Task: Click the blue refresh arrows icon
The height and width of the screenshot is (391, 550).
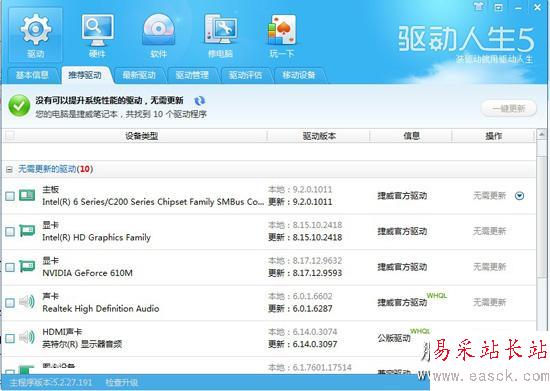Action: click(200, 101)
